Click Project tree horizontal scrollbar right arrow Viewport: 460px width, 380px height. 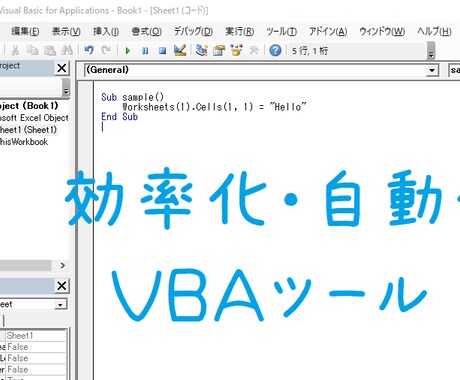coord(63,265)
